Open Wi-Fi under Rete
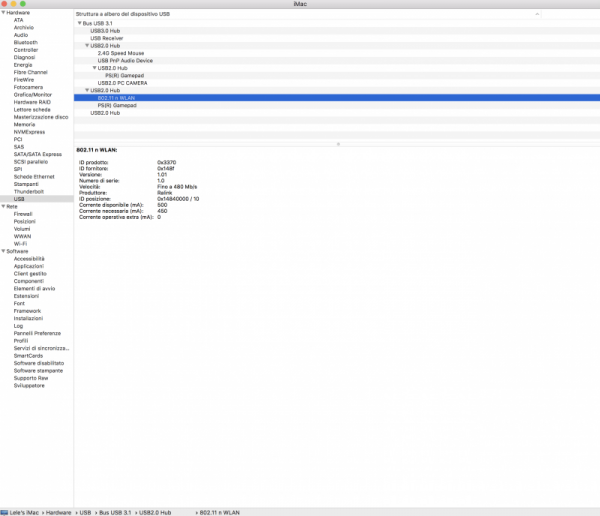This screenshot has width=600, height=516. click(x=20, y=244)
